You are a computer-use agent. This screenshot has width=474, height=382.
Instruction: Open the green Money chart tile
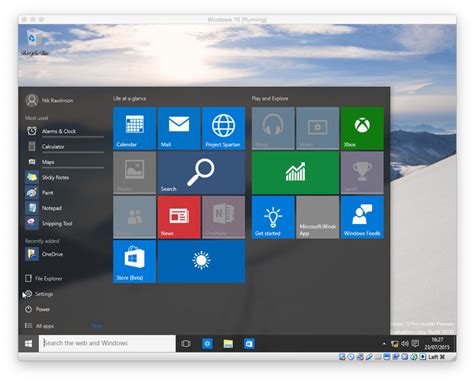[295, 173]
